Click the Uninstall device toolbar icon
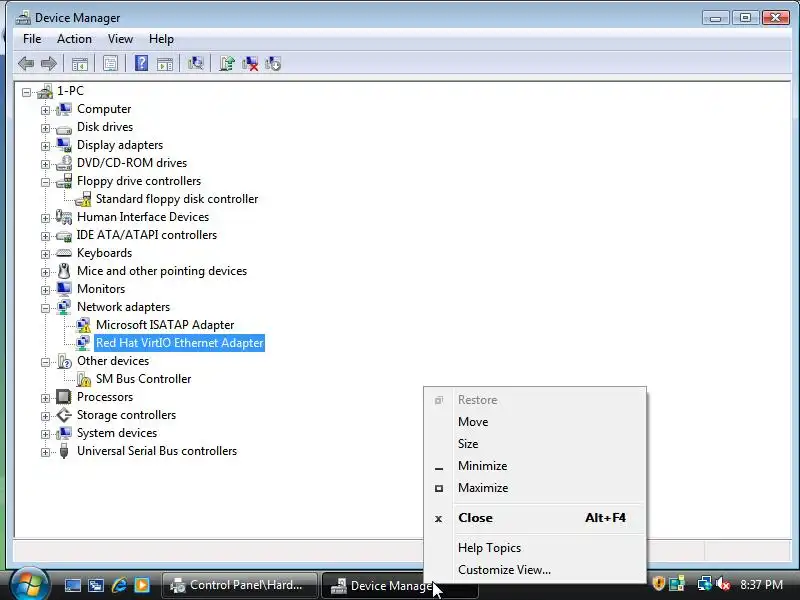 point(250,63)
